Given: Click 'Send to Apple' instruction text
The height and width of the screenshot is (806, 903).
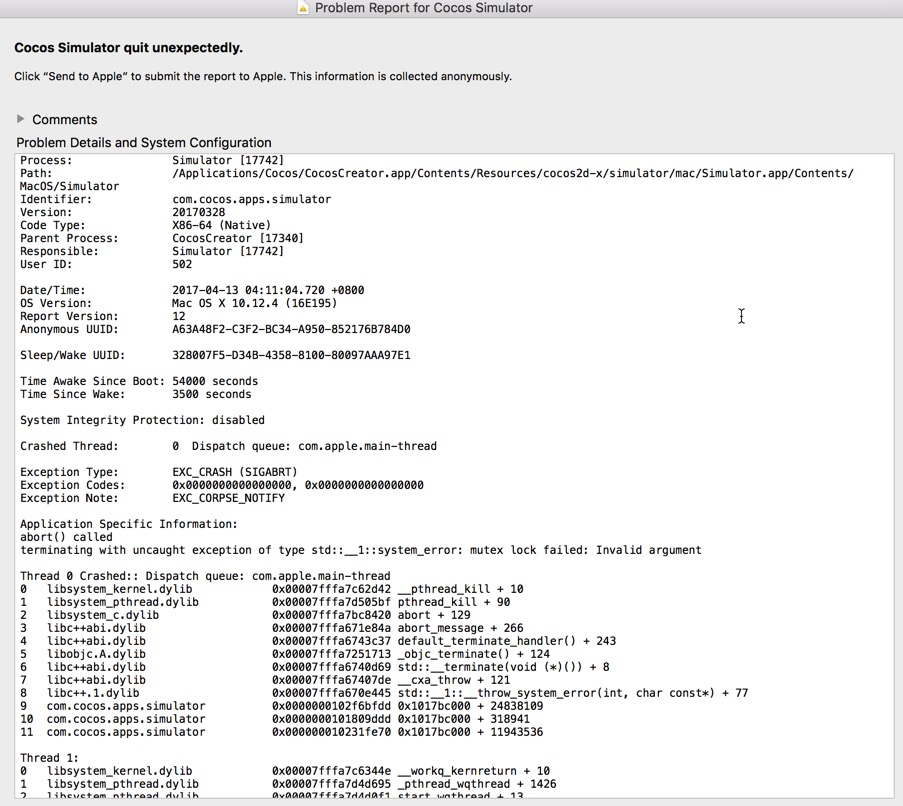Looking at the screenshot, I should 263,77.
